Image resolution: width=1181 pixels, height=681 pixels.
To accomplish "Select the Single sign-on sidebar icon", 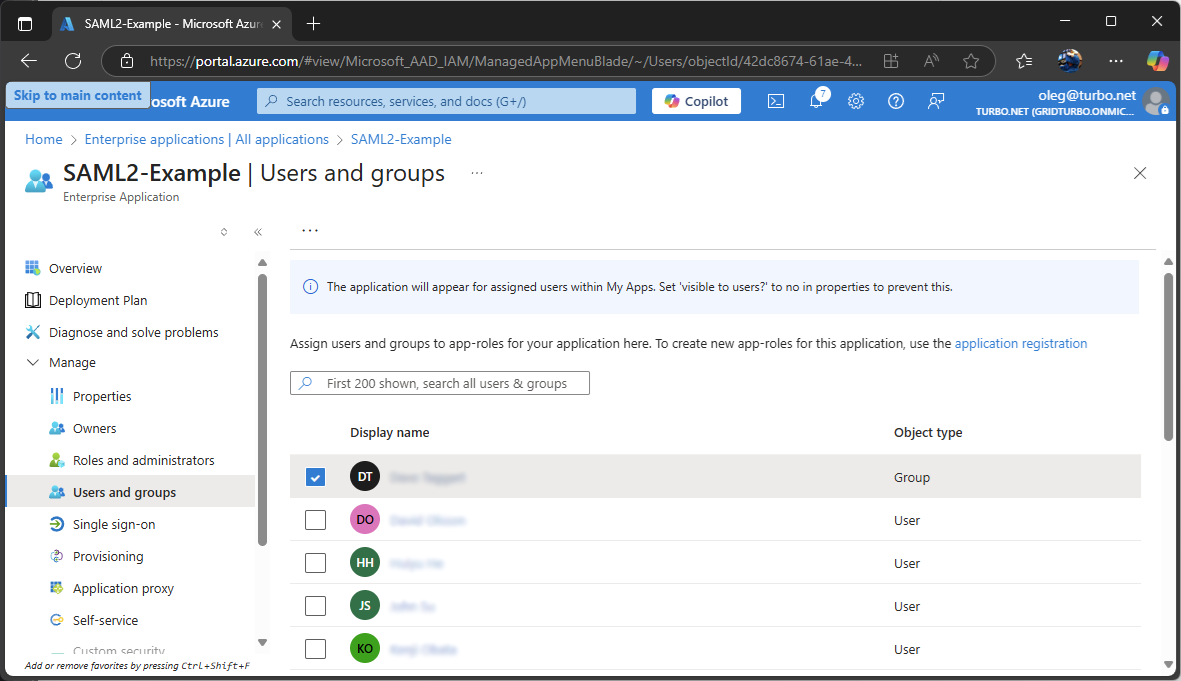I will [58, 523].
